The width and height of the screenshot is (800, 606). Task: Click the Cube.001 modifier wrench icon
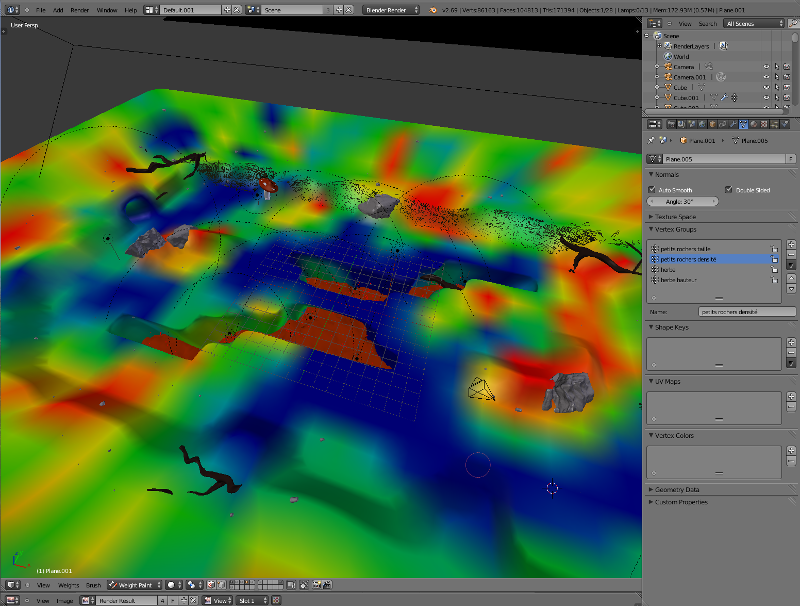click(x=724, y=97)
